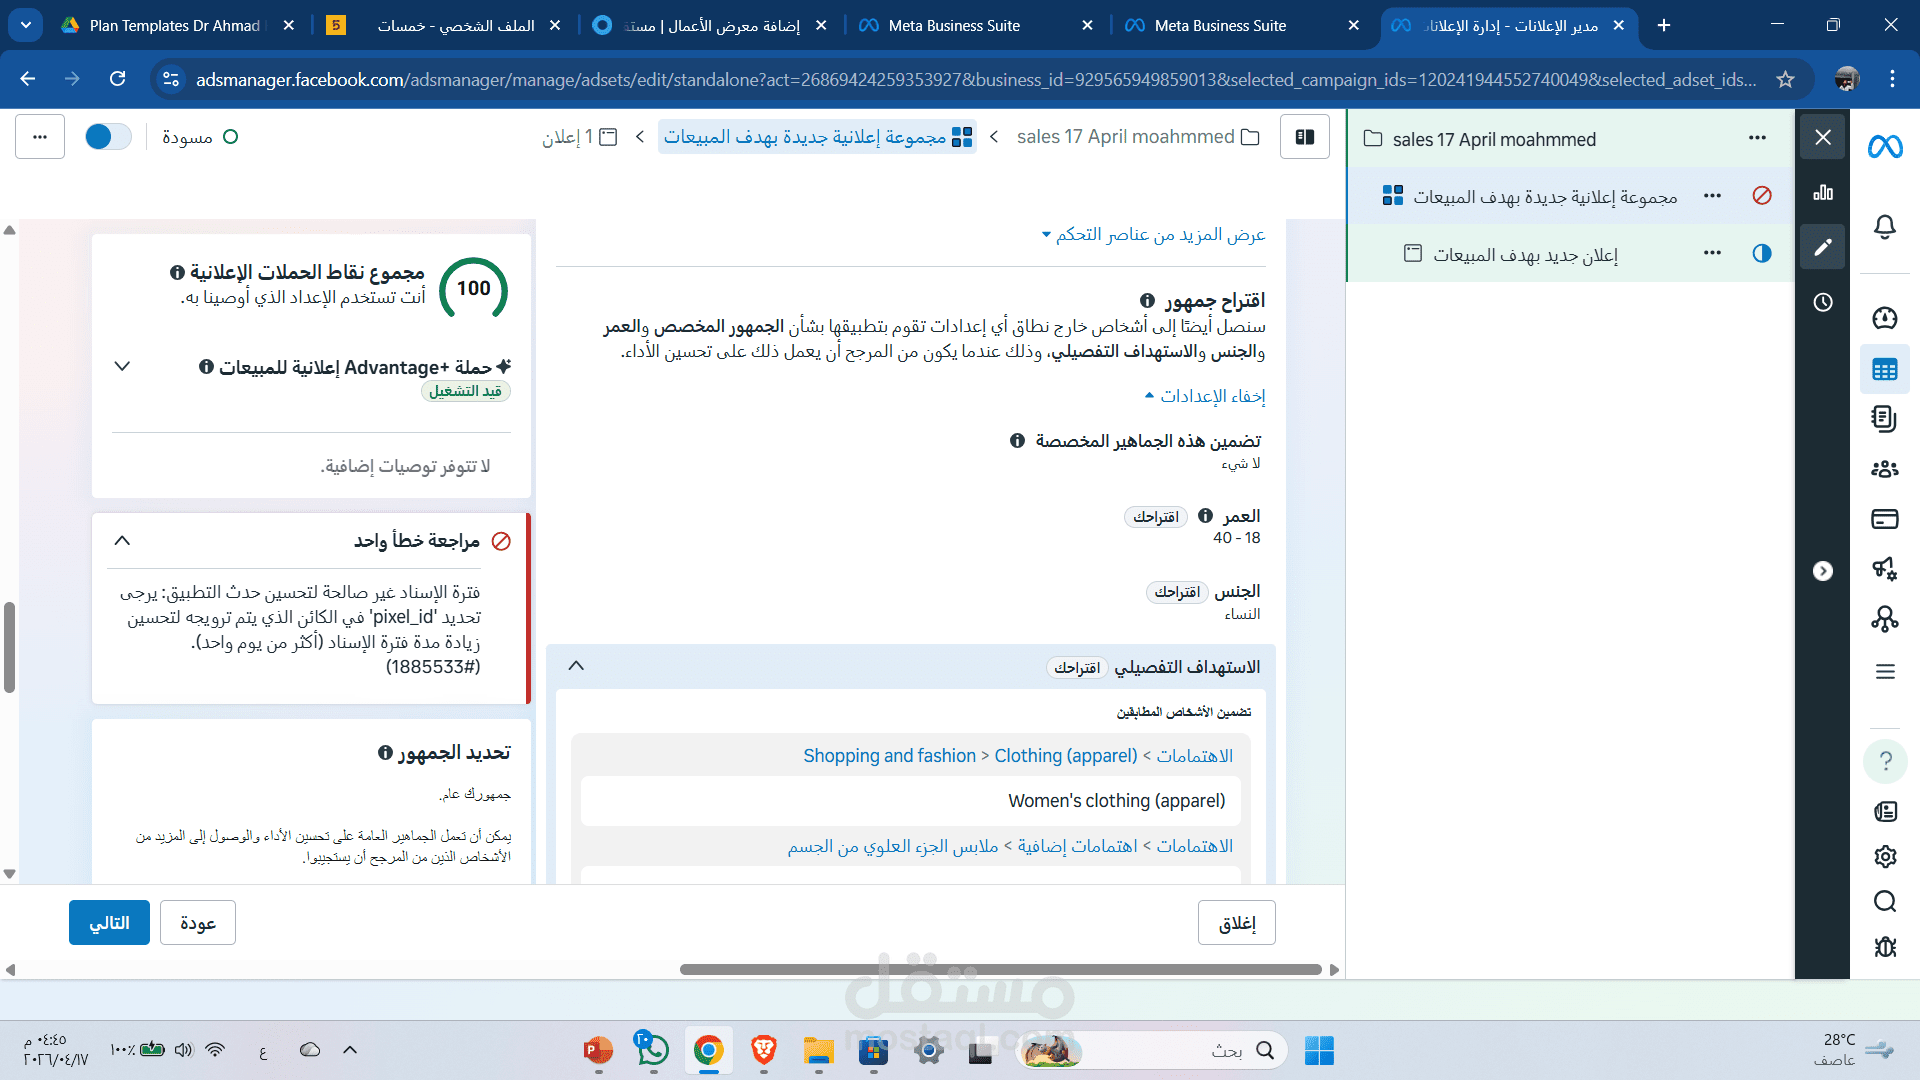Screen dimensions: 1920x1080
Task: Collapse the Advantage+ sales campaign section
Action: pos(122,366)
